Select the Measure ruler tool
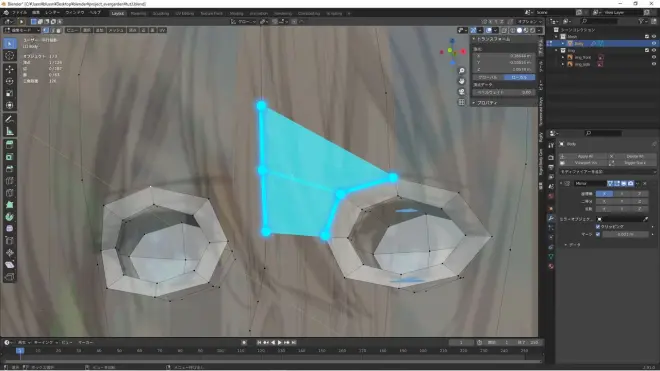 pos(10,131)
